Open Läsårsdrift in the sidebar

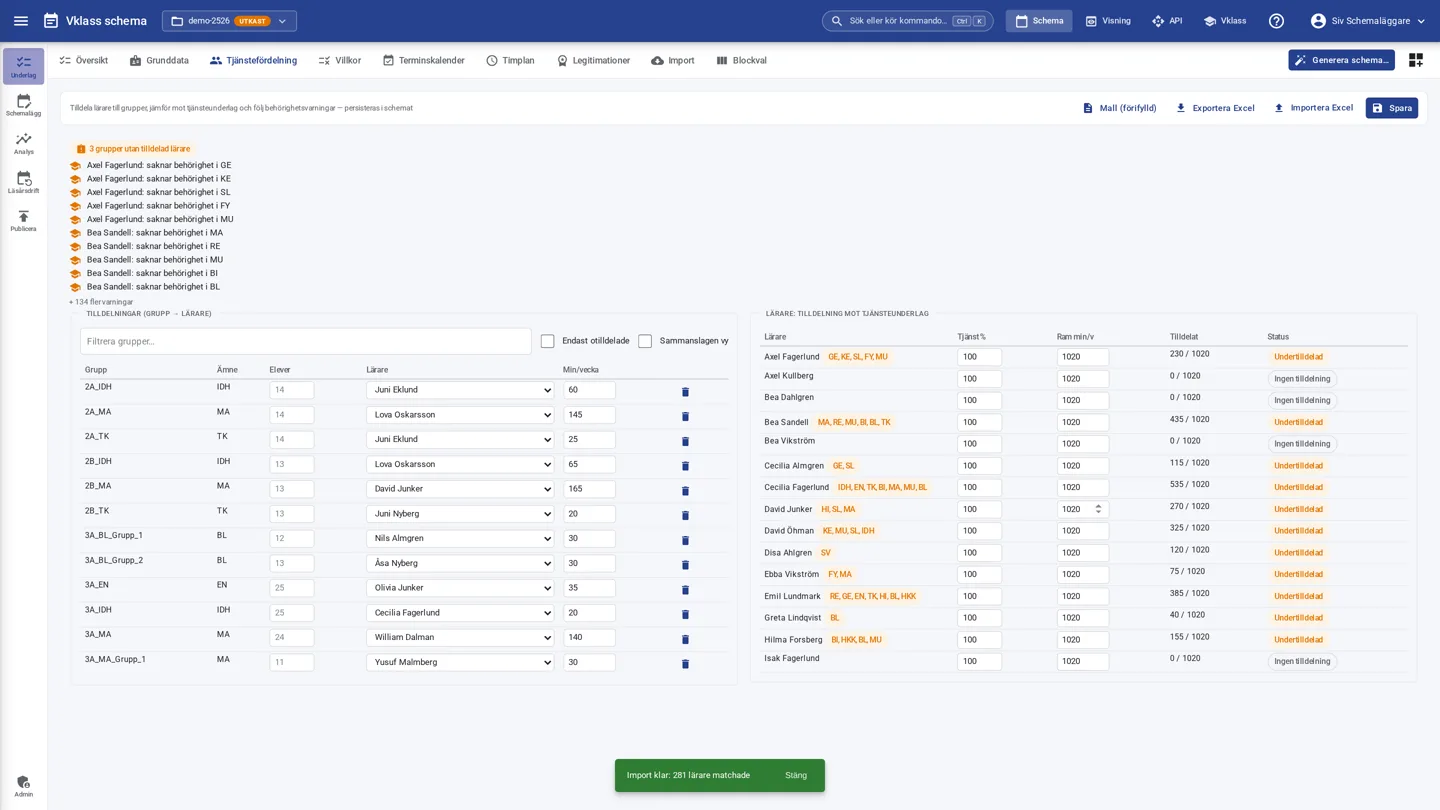point(23,183)
